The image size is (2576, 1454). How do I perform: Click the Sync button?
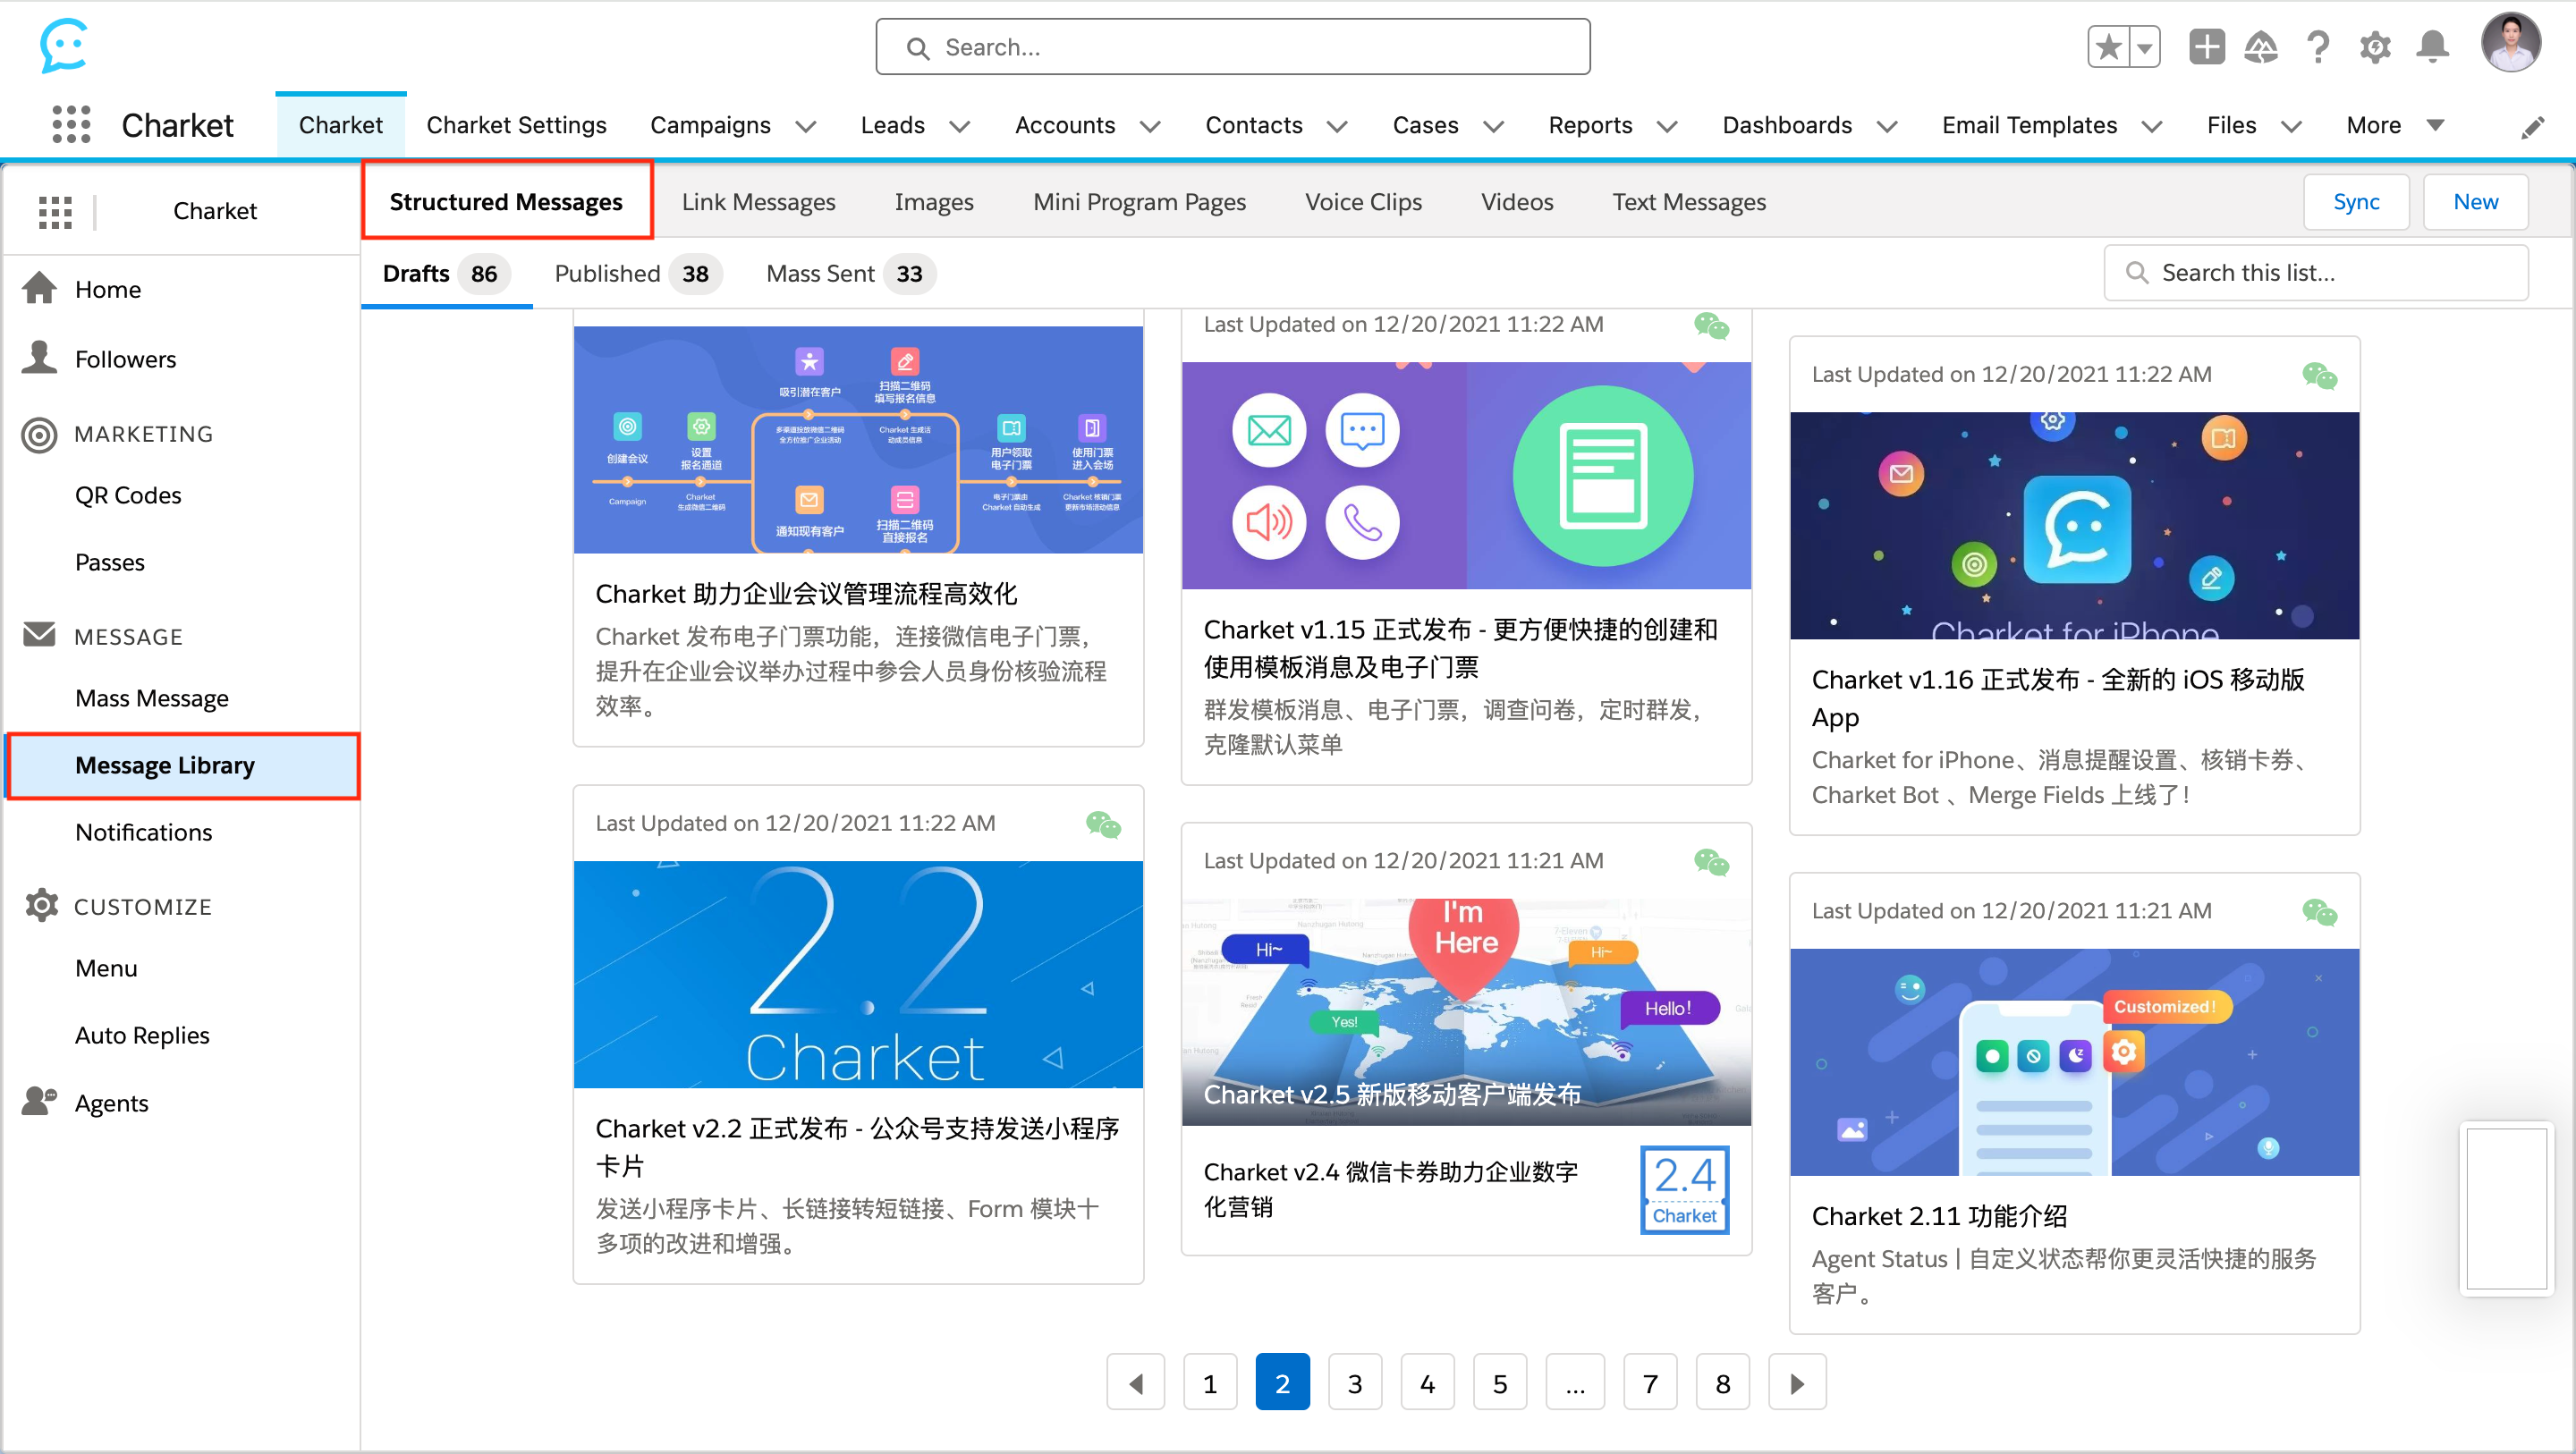coord(2356,202)
